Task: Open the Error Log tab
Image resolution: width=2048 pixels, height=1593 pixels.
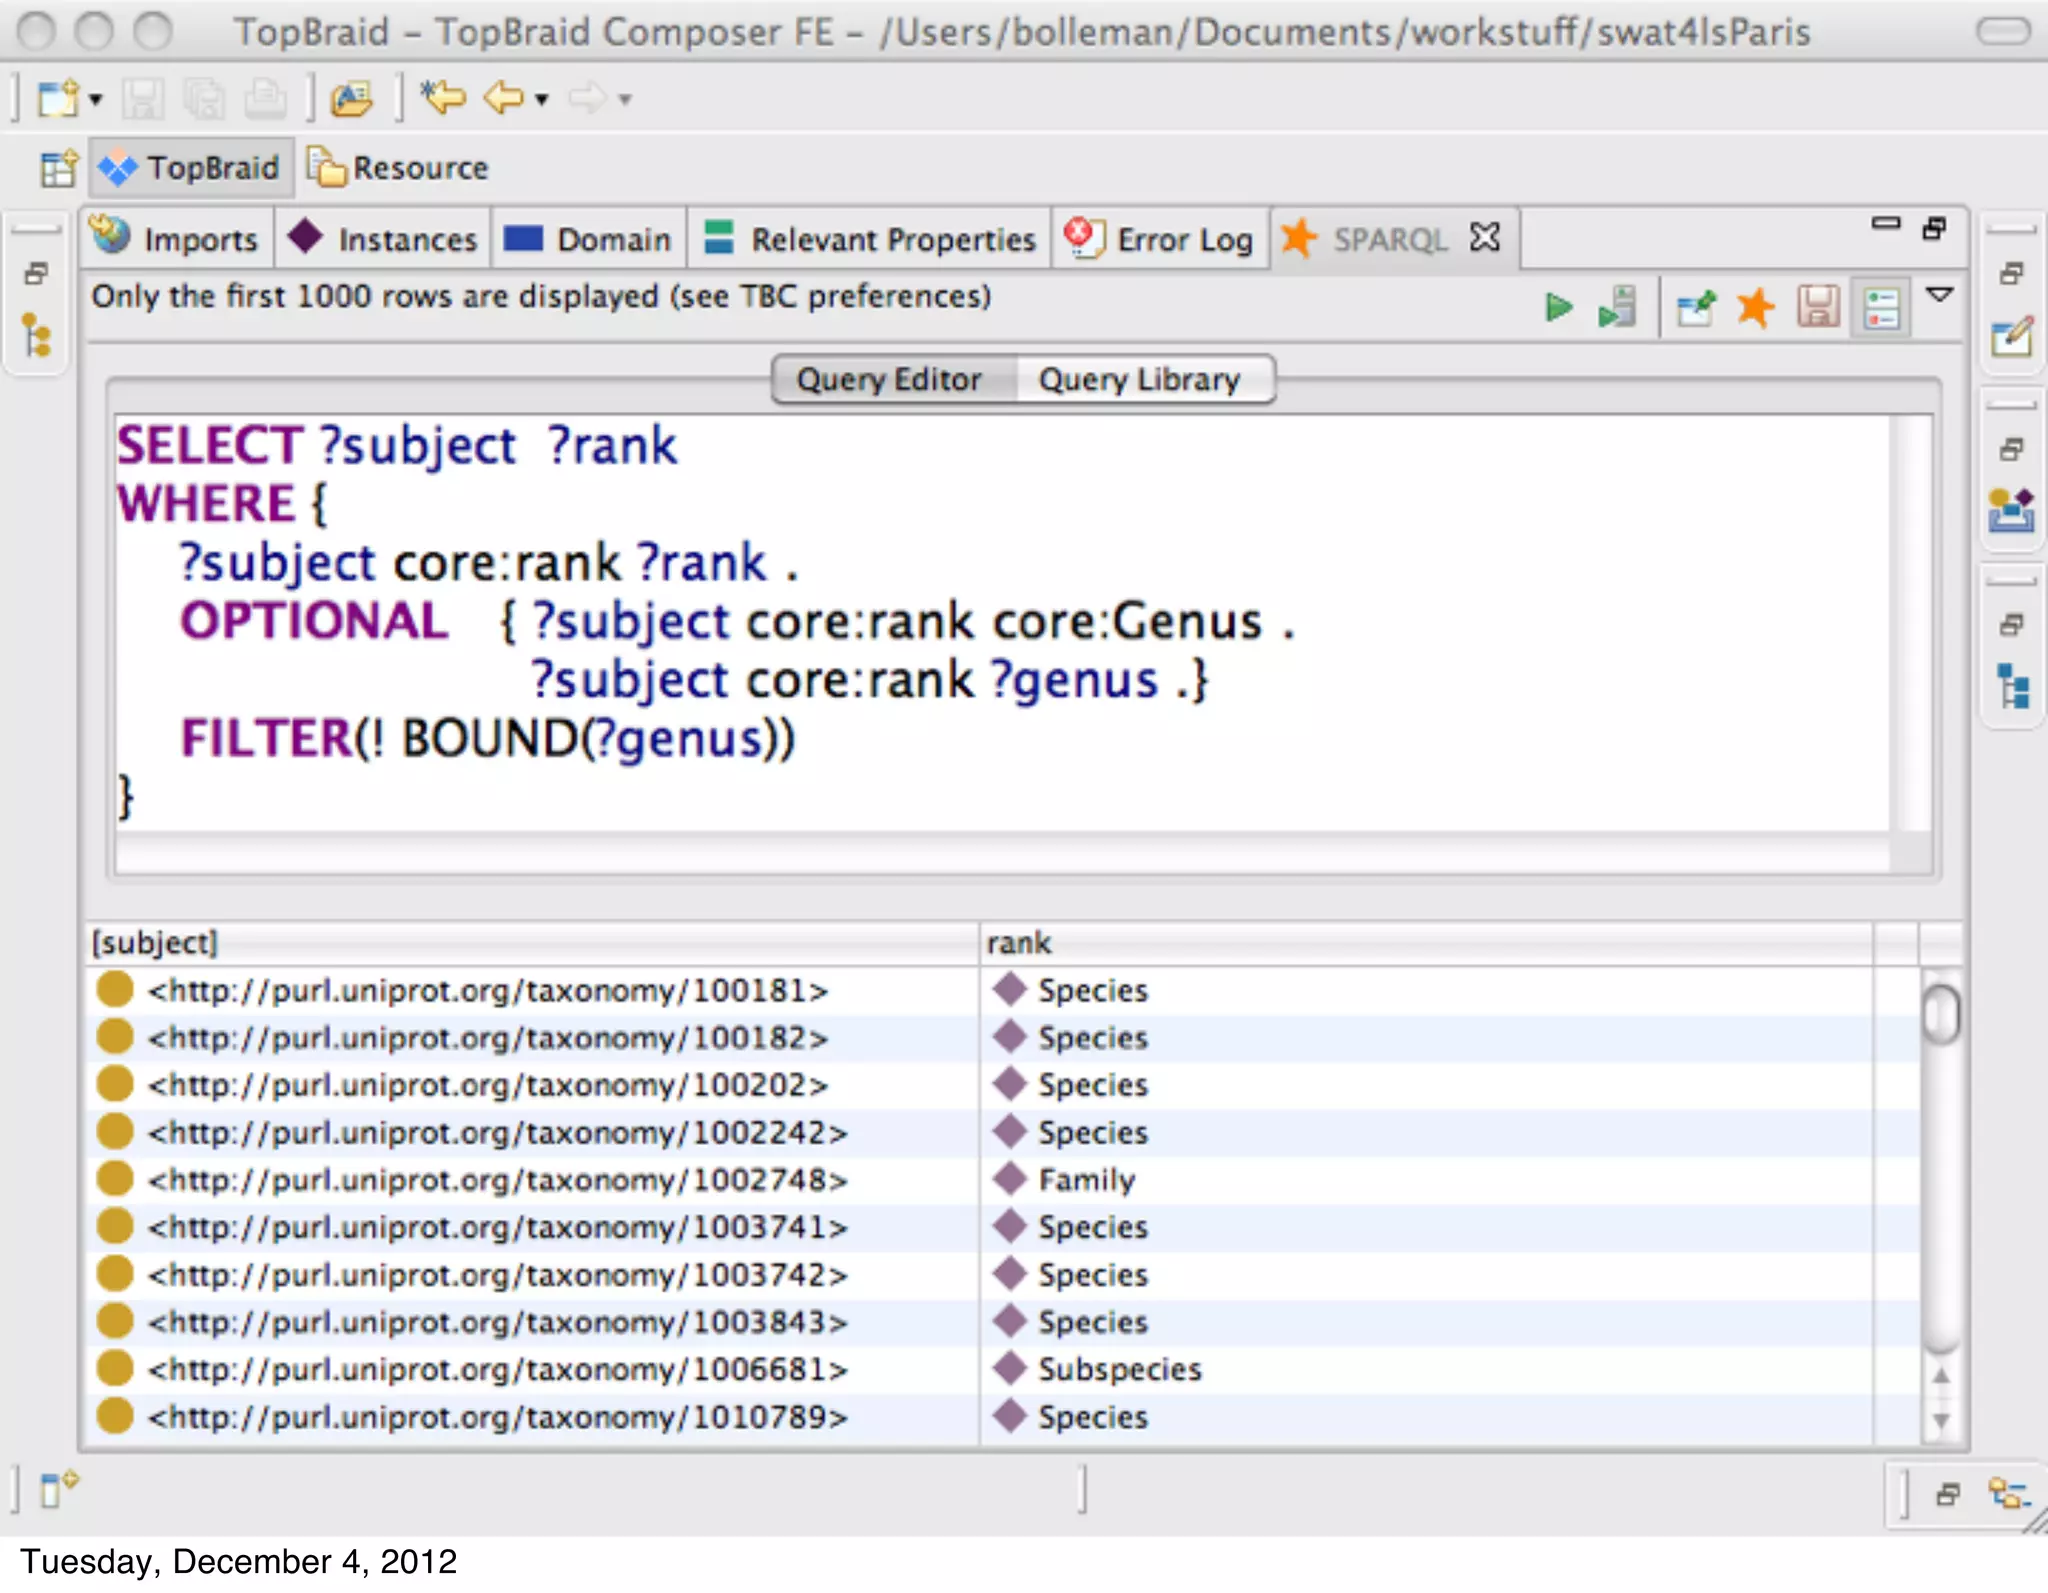Action: (x=1161, y=240)
